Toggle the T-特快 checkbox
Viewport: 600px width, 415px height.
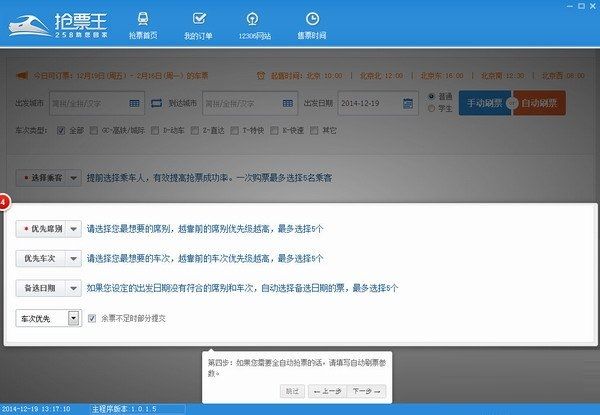coord(235,130)
